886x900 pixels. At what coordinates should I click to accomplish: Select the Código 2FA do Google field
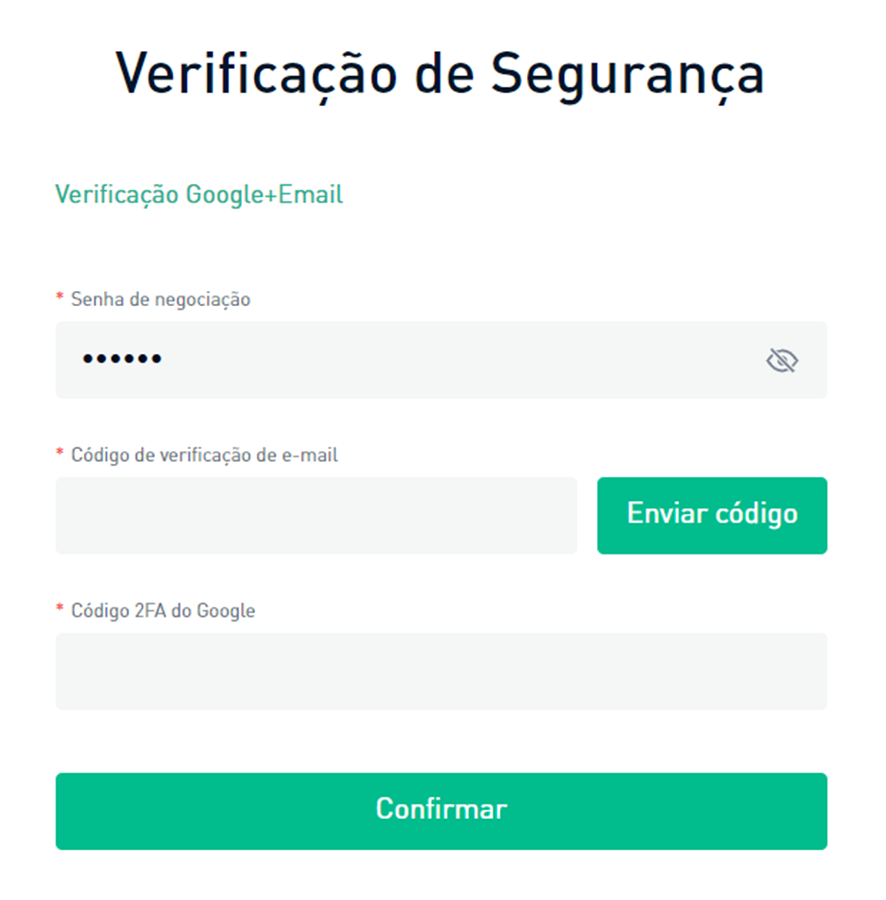pyautogui.click(x=441, y=671)
